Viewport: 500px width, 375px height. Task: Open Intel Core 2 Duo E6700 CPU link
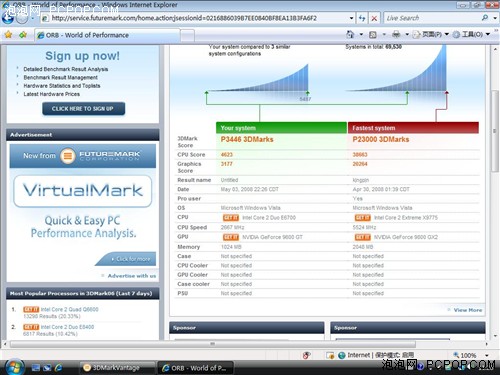click(x=269, y=218)
